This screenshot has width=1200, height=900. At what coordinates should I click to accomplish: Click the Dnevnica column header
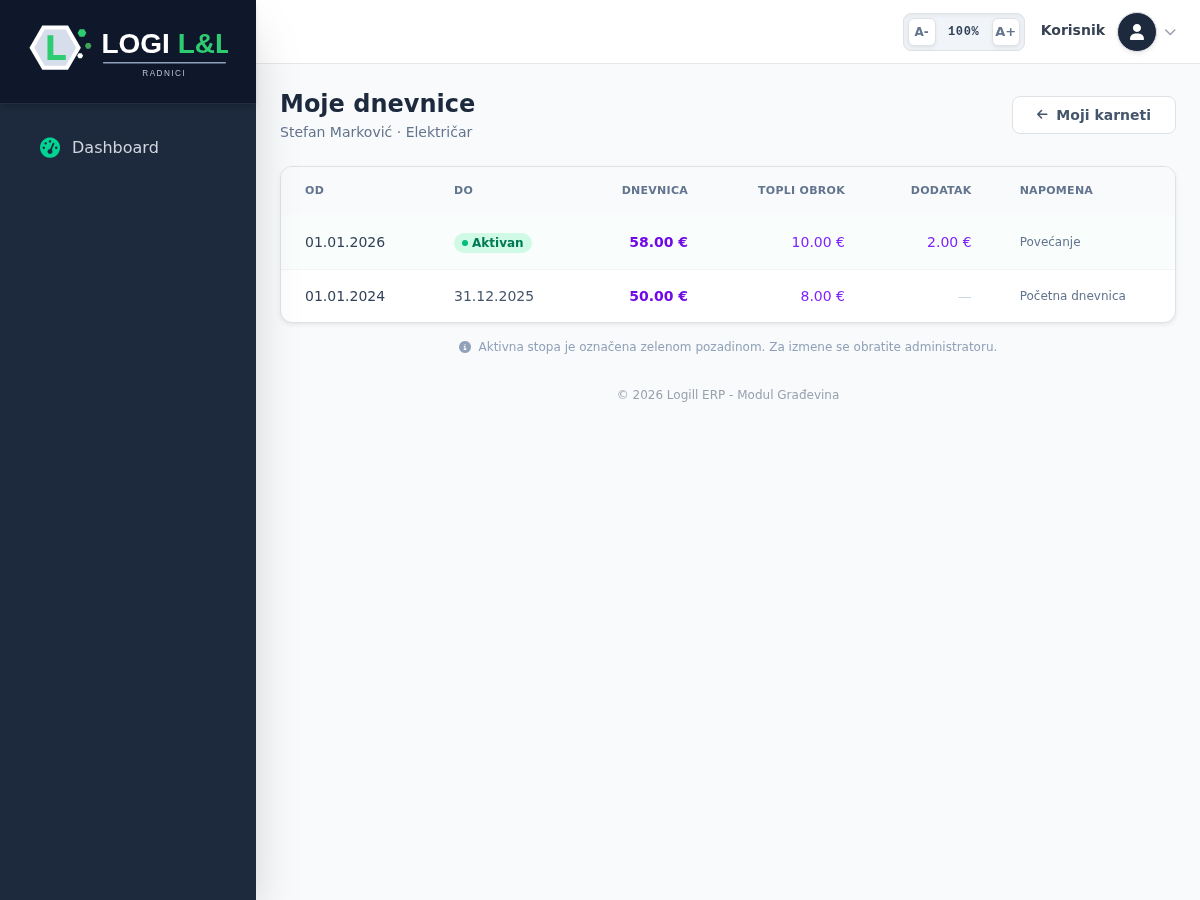coord(654,190)
